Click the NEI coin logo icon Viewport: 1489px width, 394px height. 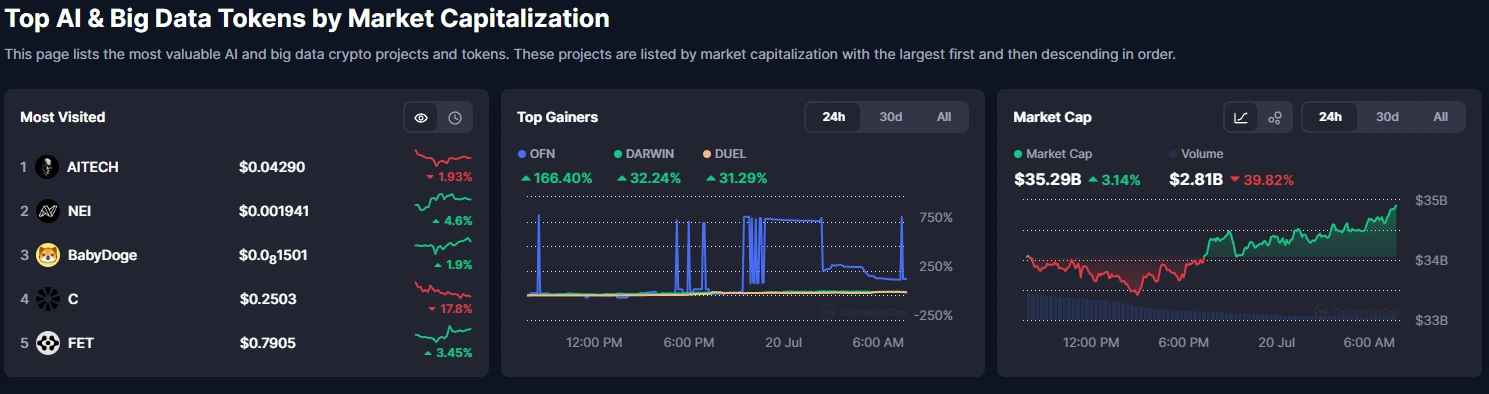(47, 211)
